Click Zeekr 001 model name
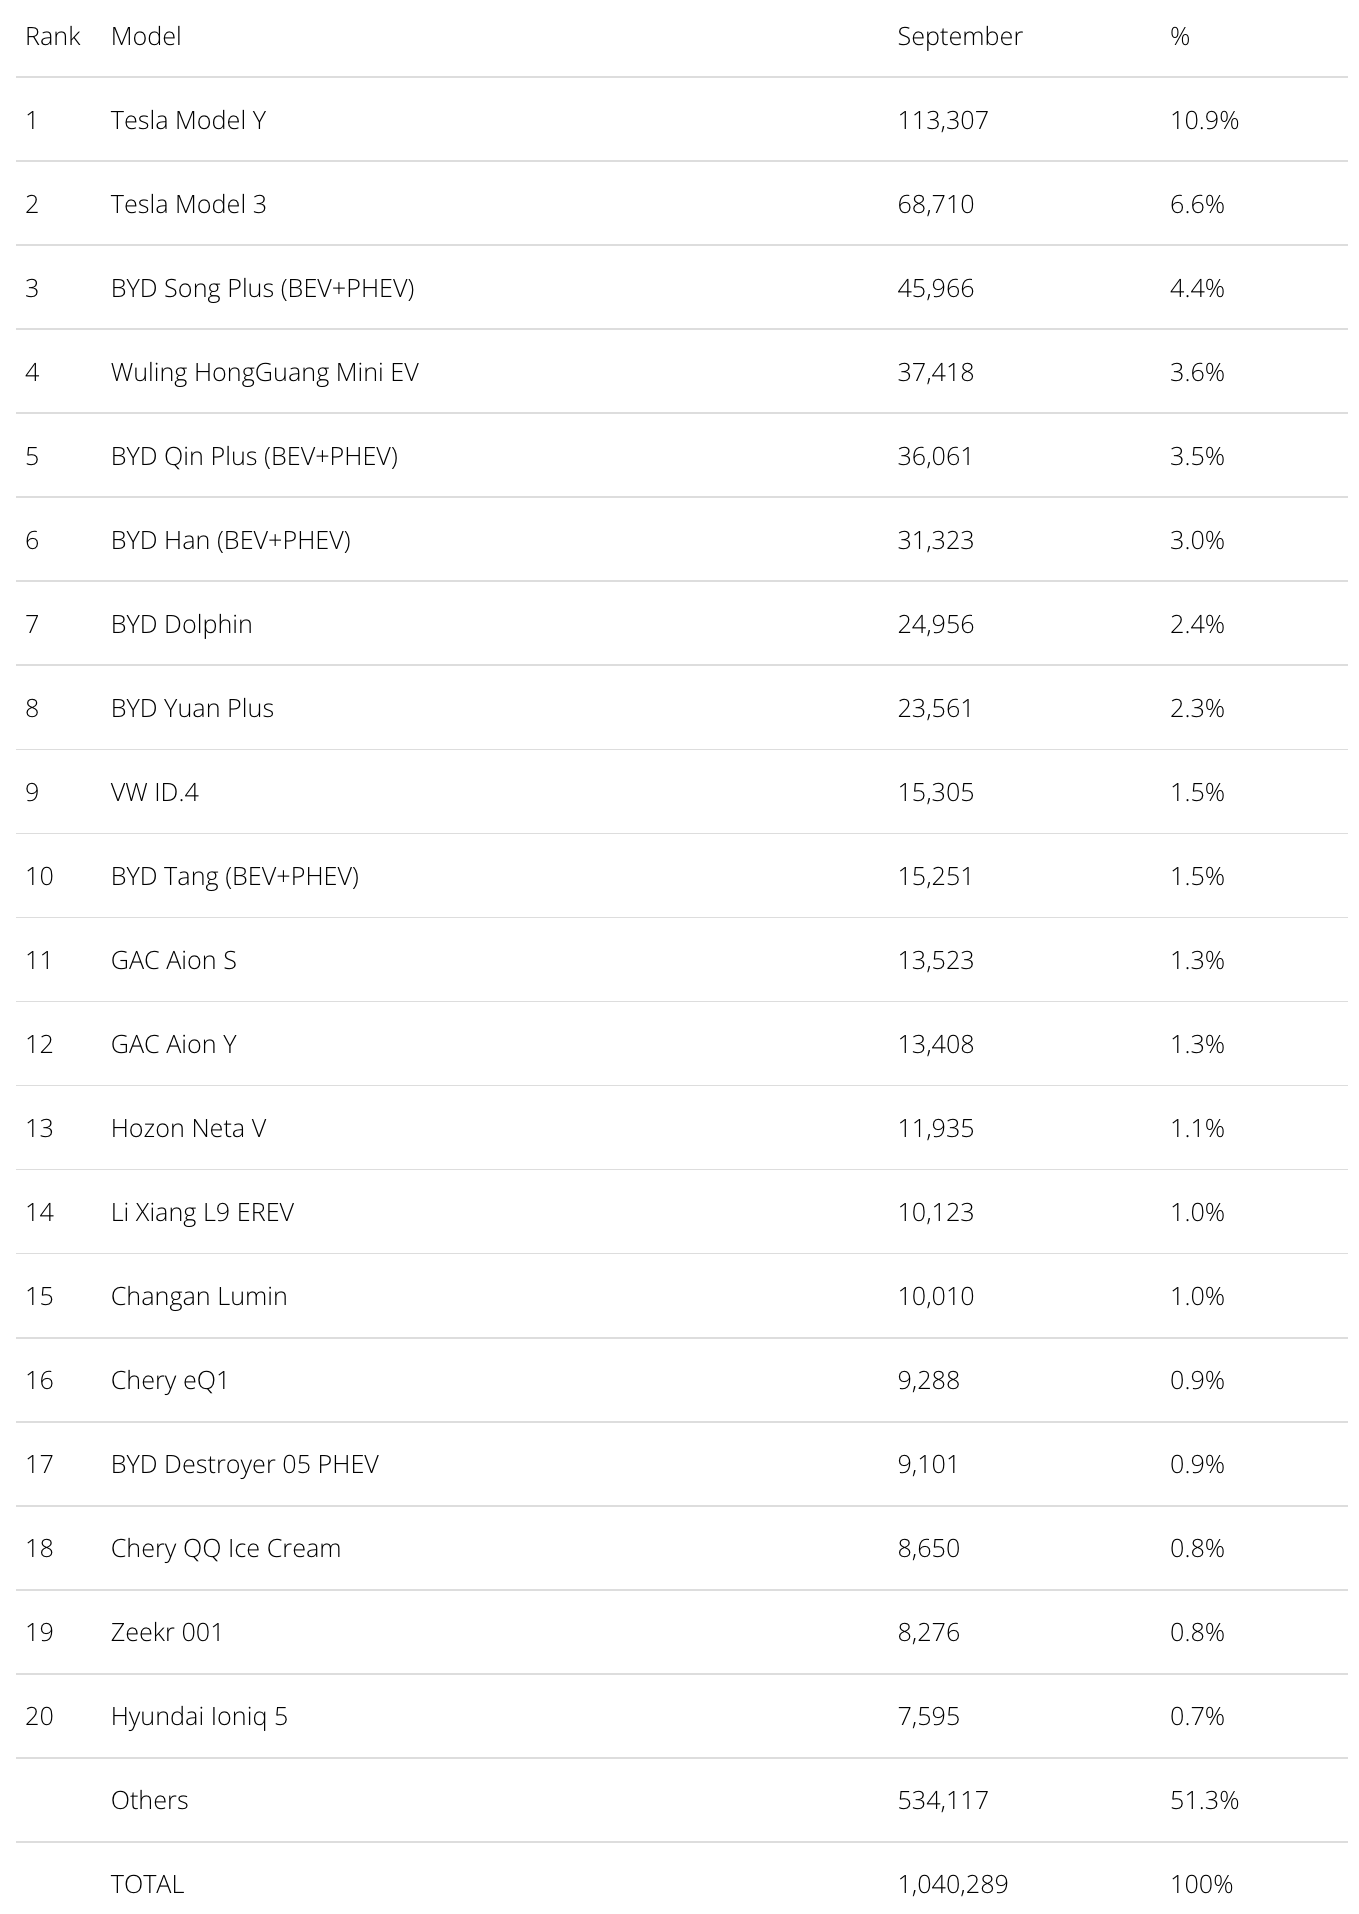The image size is (1359, 1914). tap(166, 1632)
